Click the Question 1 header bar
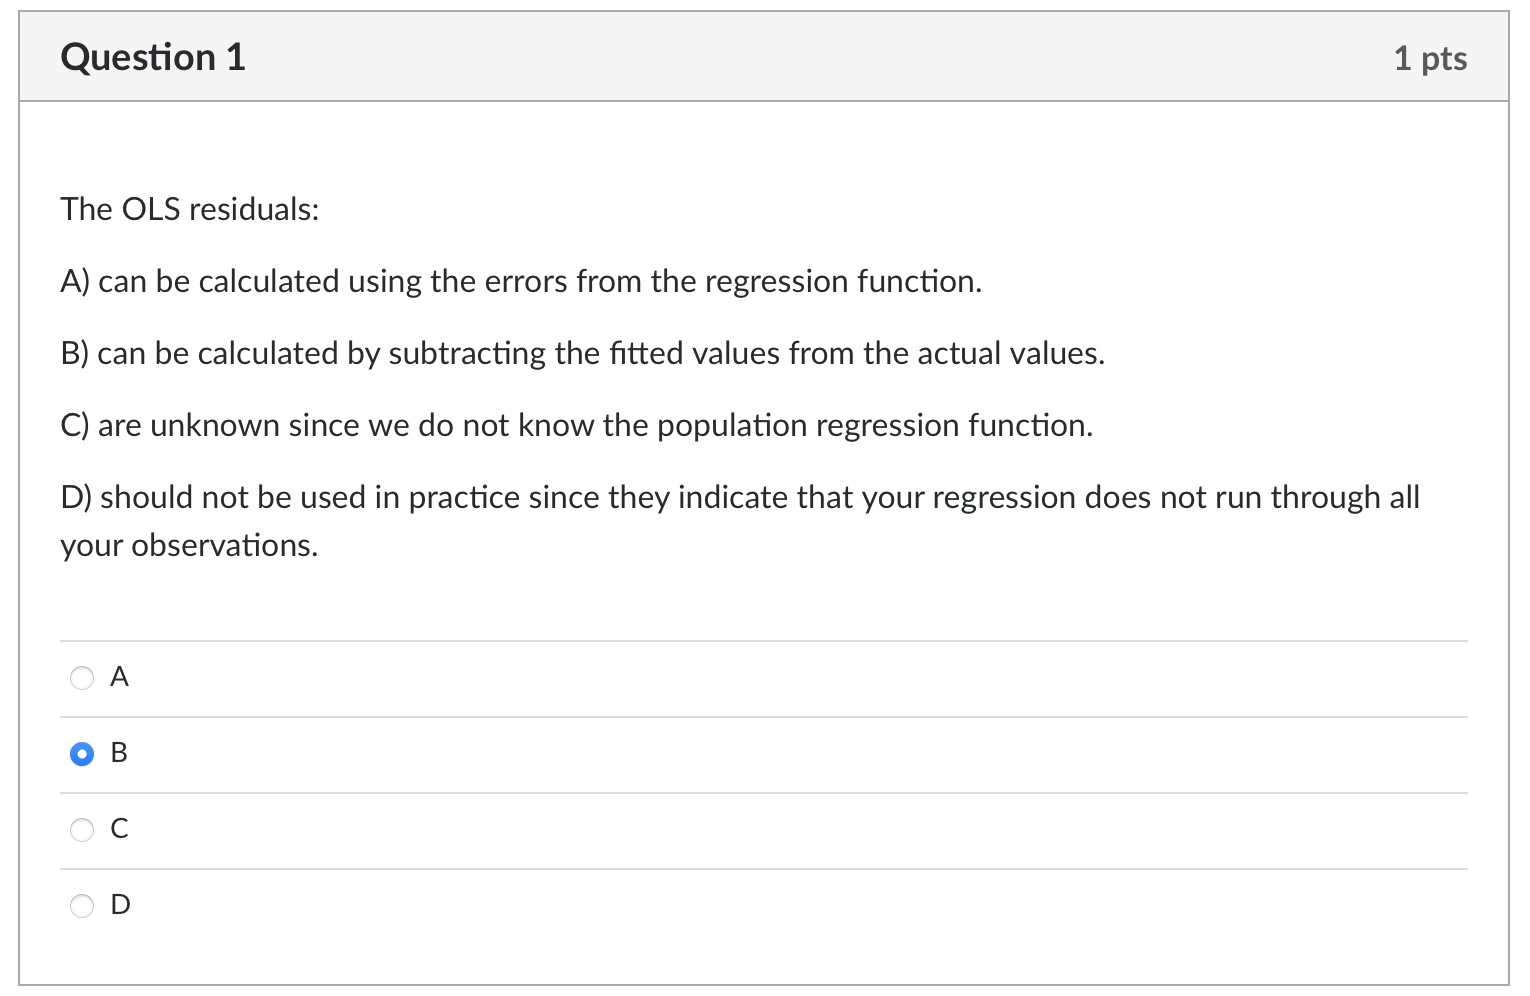1530x996 pixels. (x=765, y=56)
